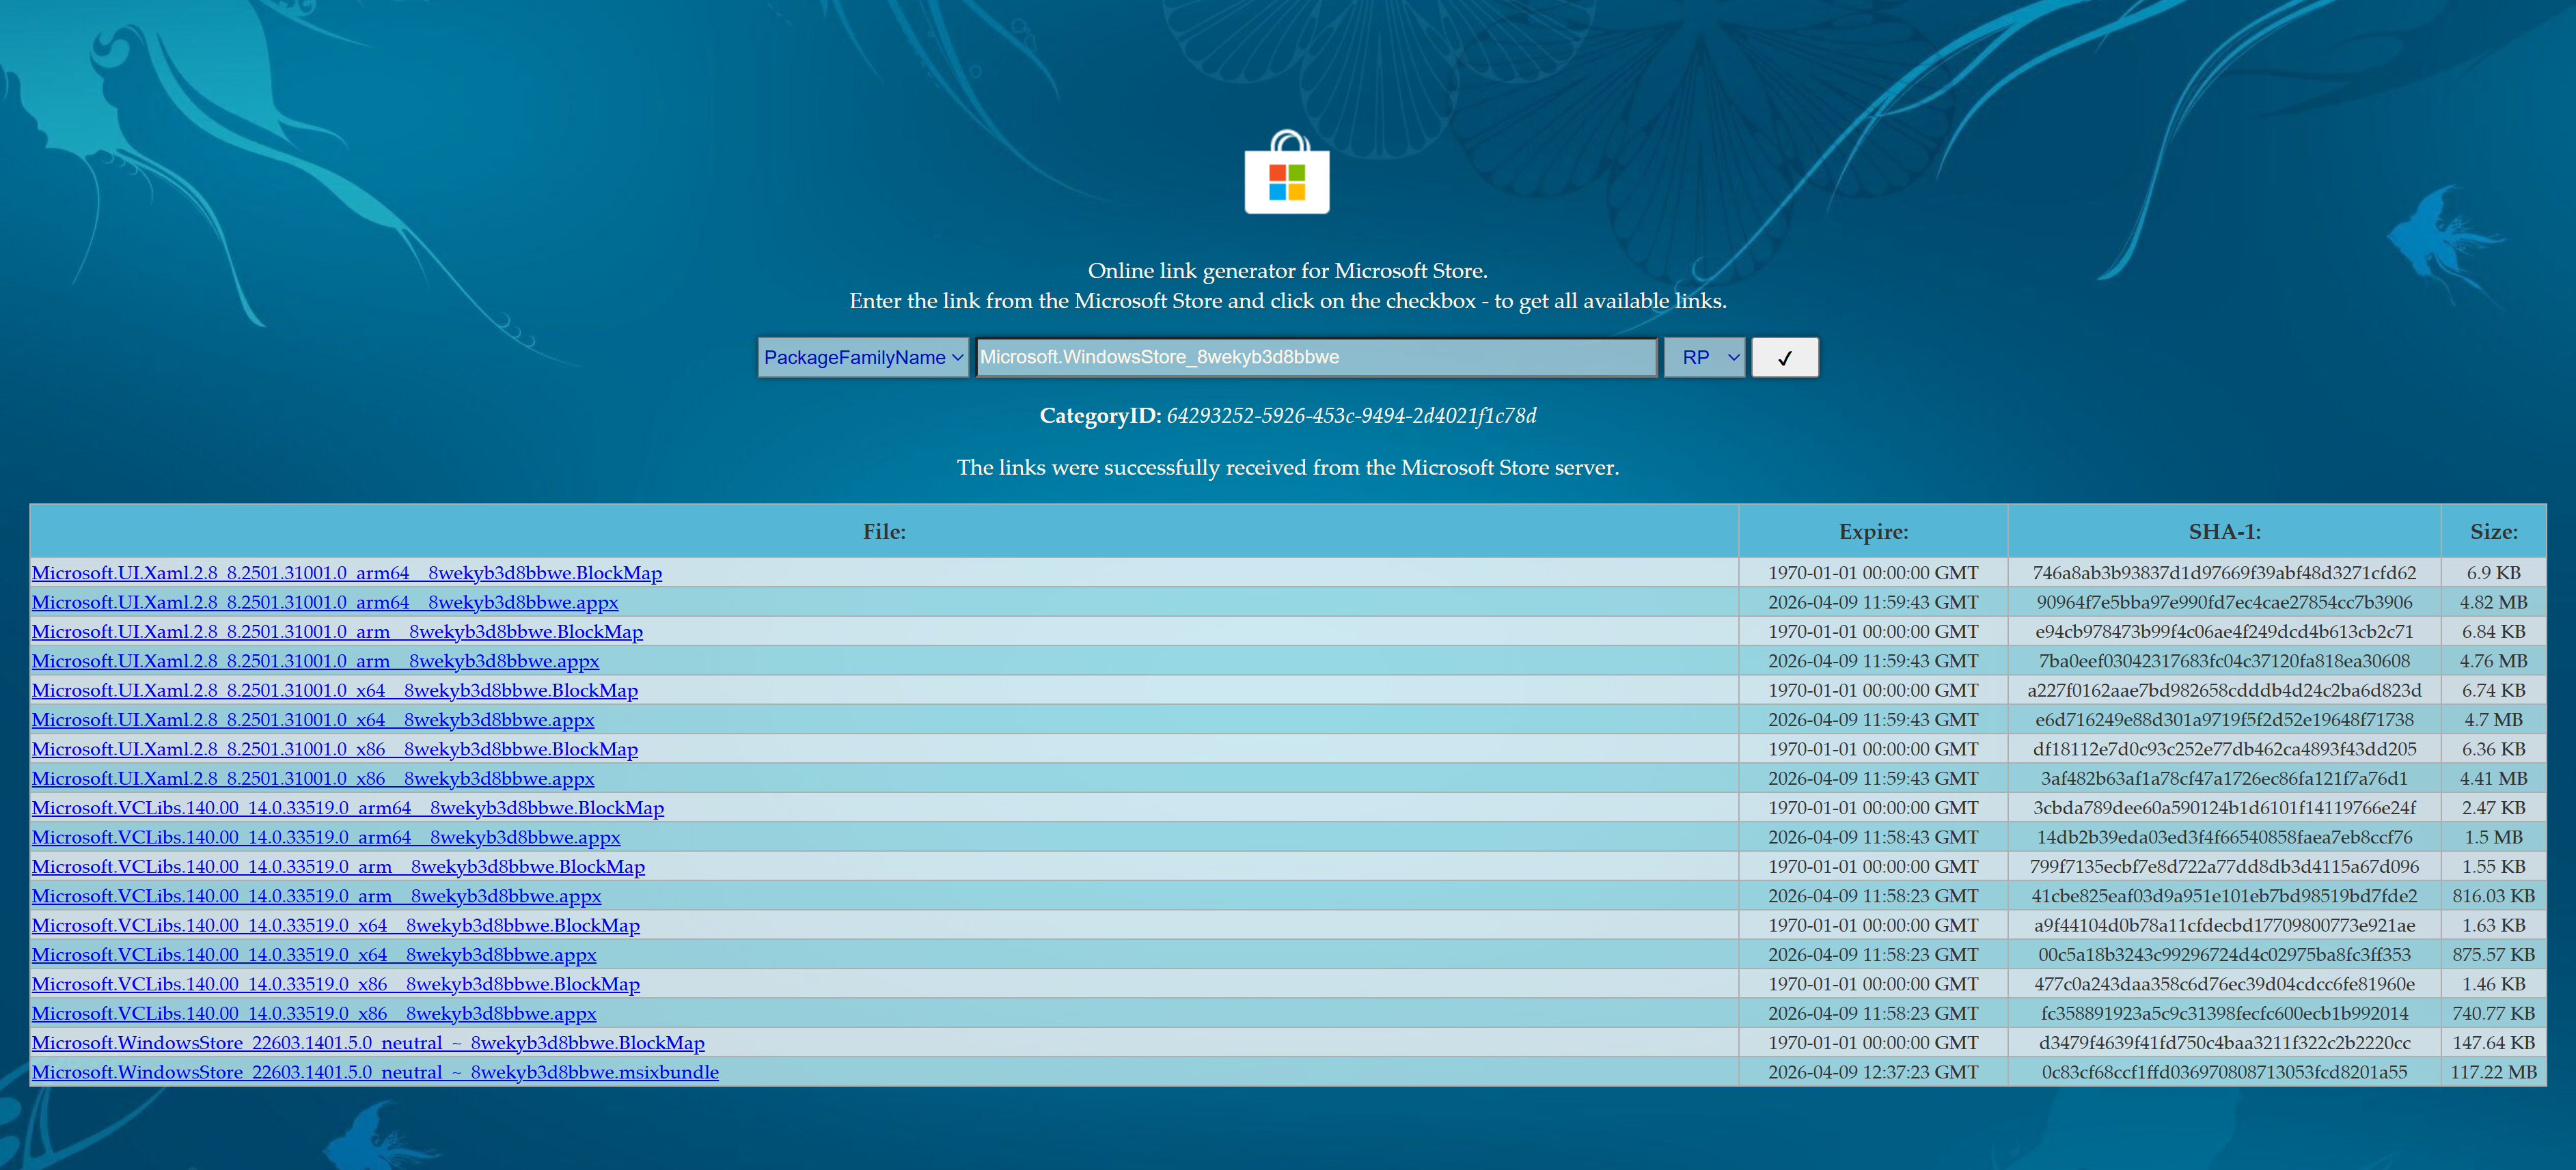Image resolution: width=2576 pixels, height=1170 pixels.
Task: Open UI.Xaml 2.8 x86 BlockMap link
Action: [335, 749]
